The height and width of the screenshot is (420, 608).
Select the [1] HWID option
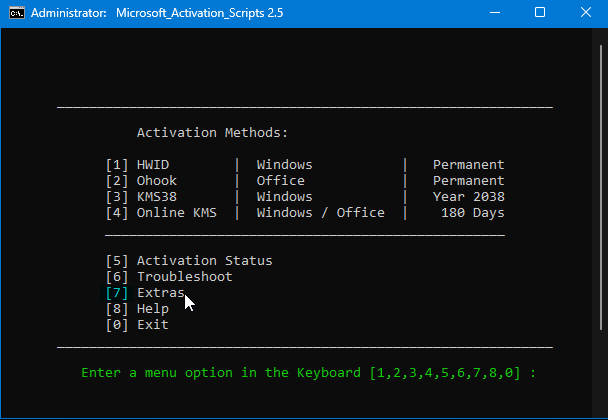pyautogui.click(x=138, y=165)
